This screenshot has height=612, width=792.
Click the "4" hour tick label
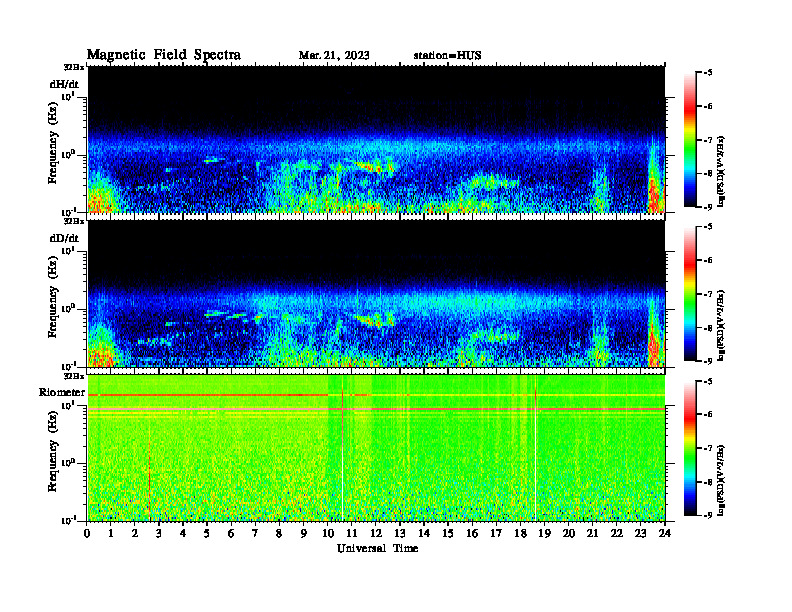pos(183,533)
